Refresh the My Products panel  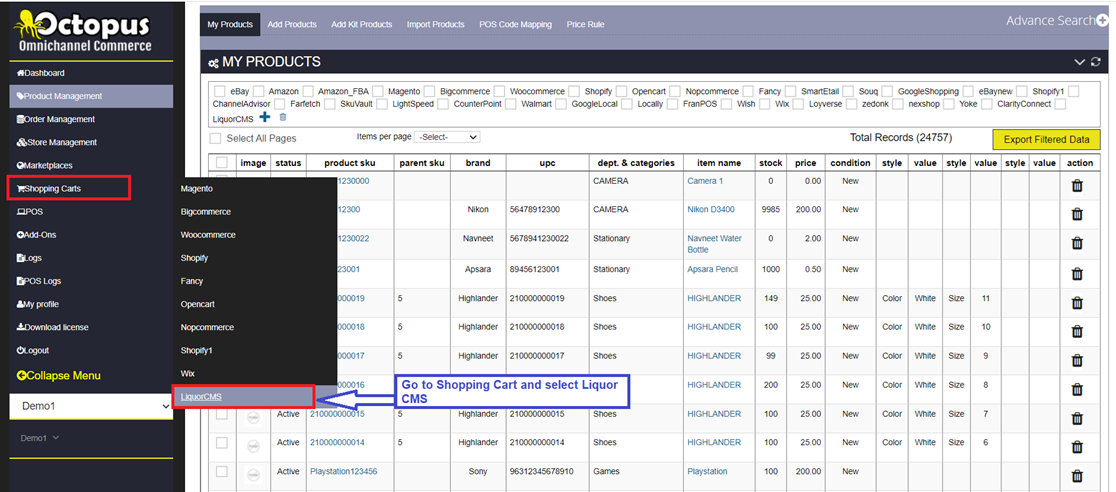(x=1095, y=63)
